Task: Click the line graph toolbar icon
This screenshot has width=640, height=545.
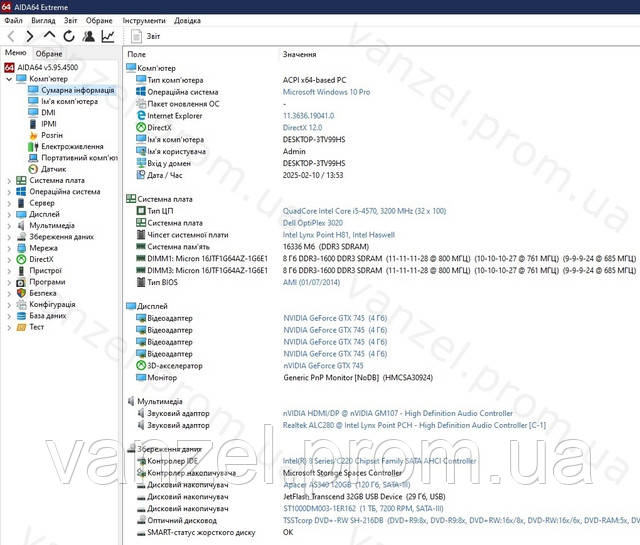Action: [107, 36]
